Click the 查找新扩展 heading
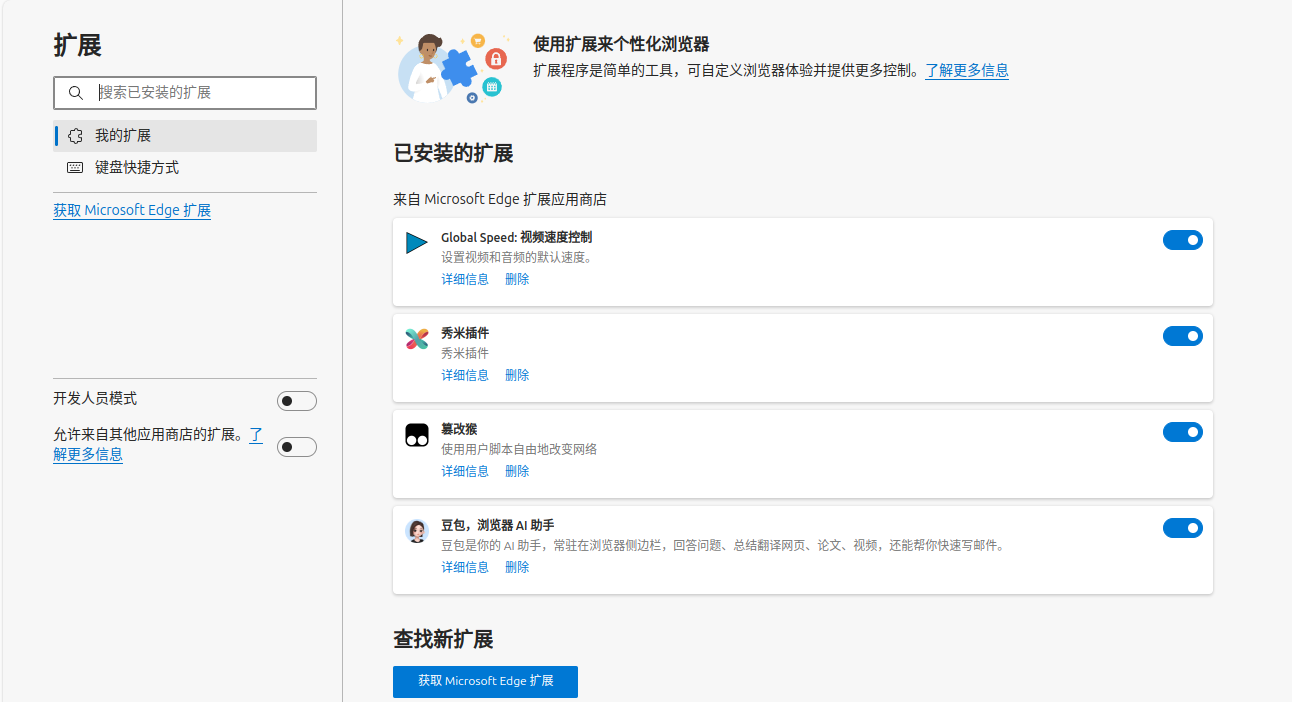The height and width of the screenshot is (702, 1292). pyautogui.click(x=443, y=639)
